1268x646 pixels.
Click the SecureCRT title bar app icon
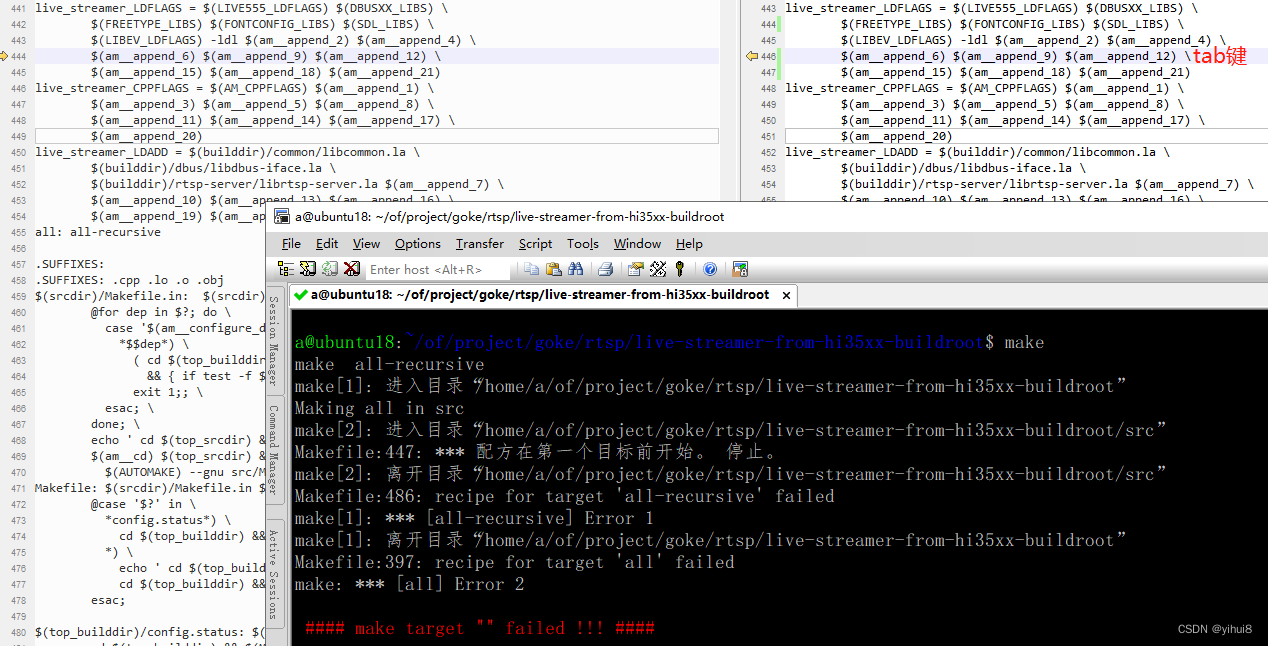pos(281,216)
